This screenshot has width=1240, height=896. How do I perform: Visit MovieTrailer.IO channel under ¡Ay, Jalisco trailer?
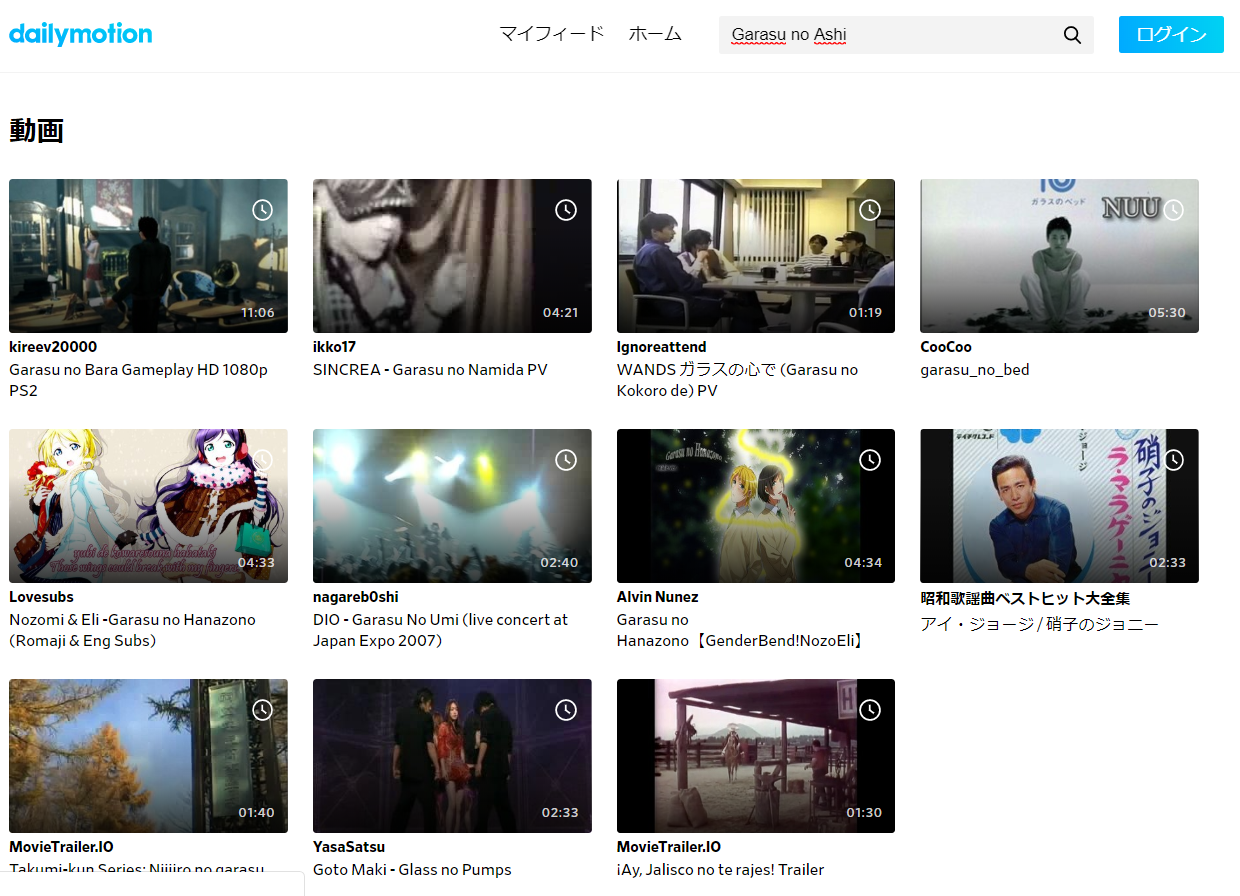(x=669, y=847)
